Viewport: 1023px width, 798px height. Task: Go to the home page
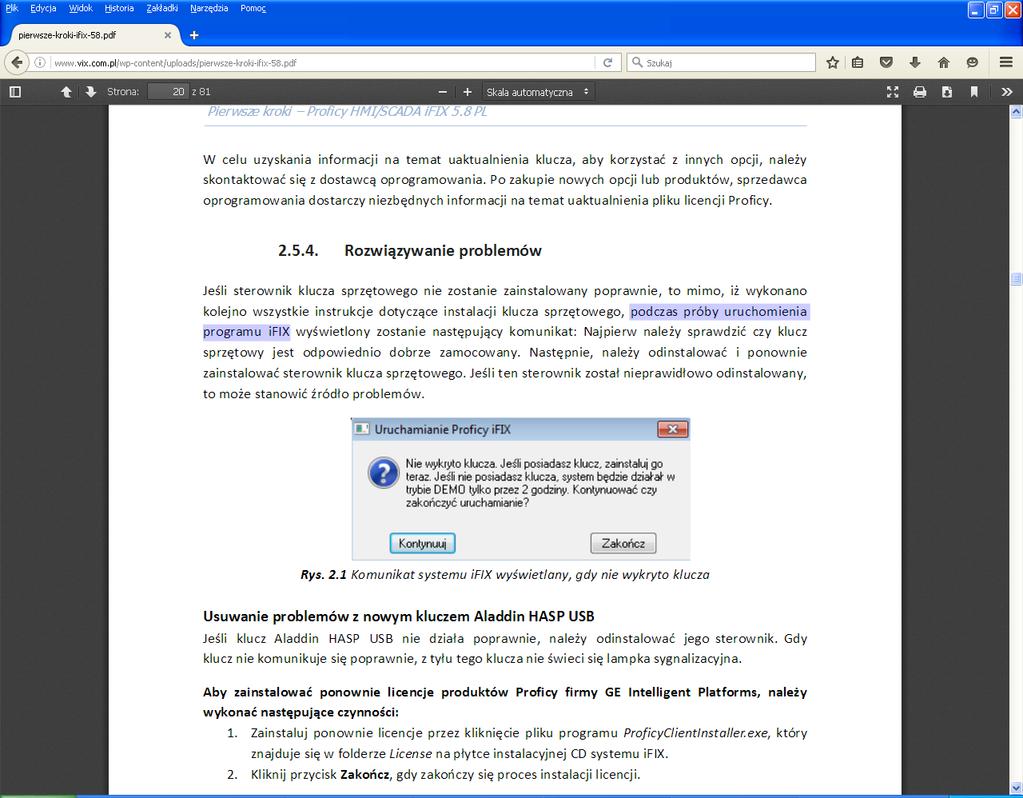tap(943, 63)
